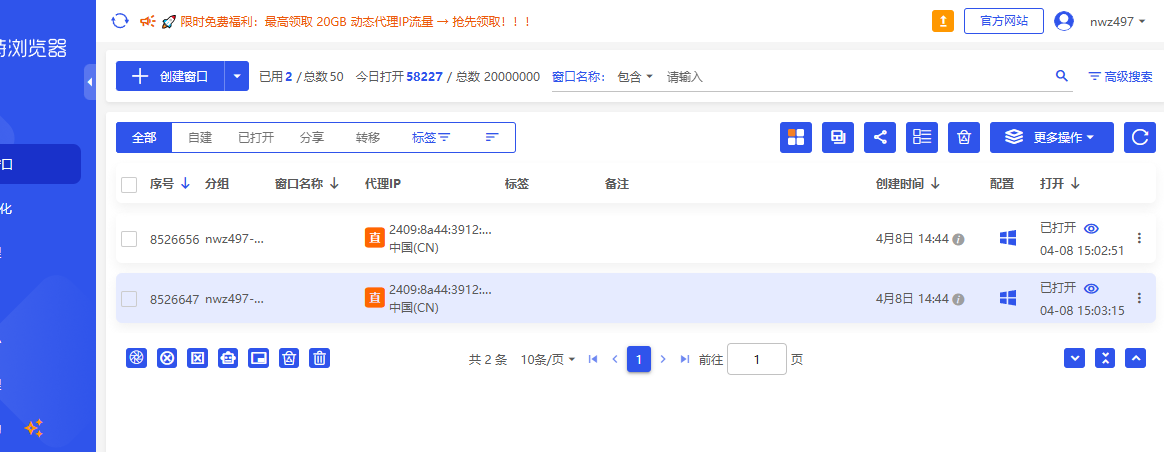Click the 创建窗口 button

pyautogui.click(x=170, y=76)
